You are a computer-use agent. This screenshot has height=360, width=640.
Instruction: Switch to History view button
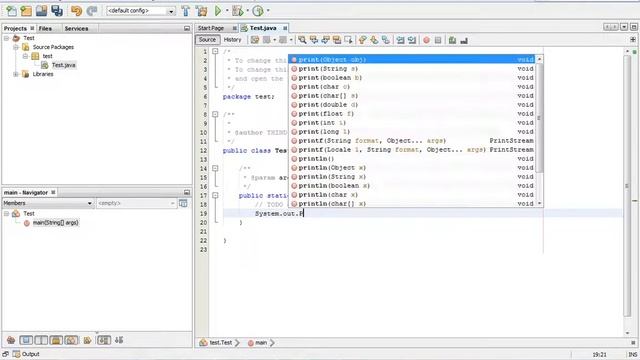coord(233,40)
